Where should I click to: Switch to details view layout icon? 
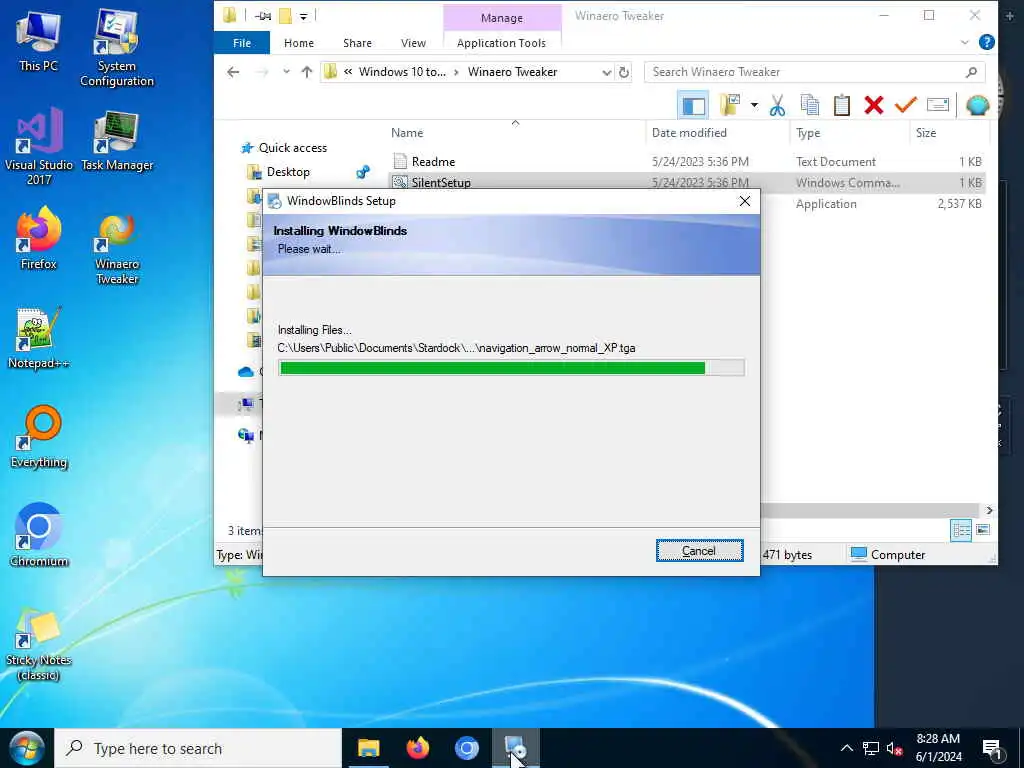click(961, 530)
